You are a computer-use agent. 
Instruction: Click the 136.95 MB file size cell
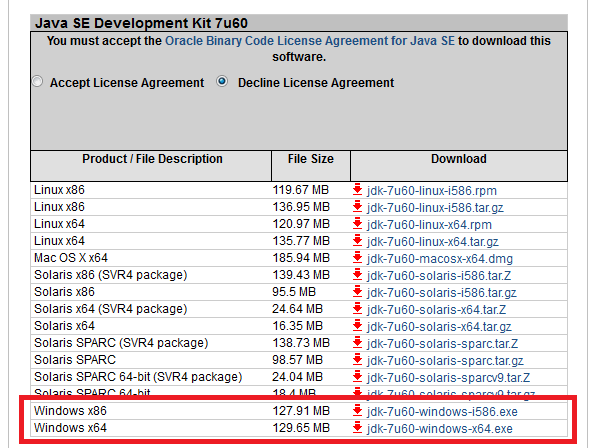(301, 207)
